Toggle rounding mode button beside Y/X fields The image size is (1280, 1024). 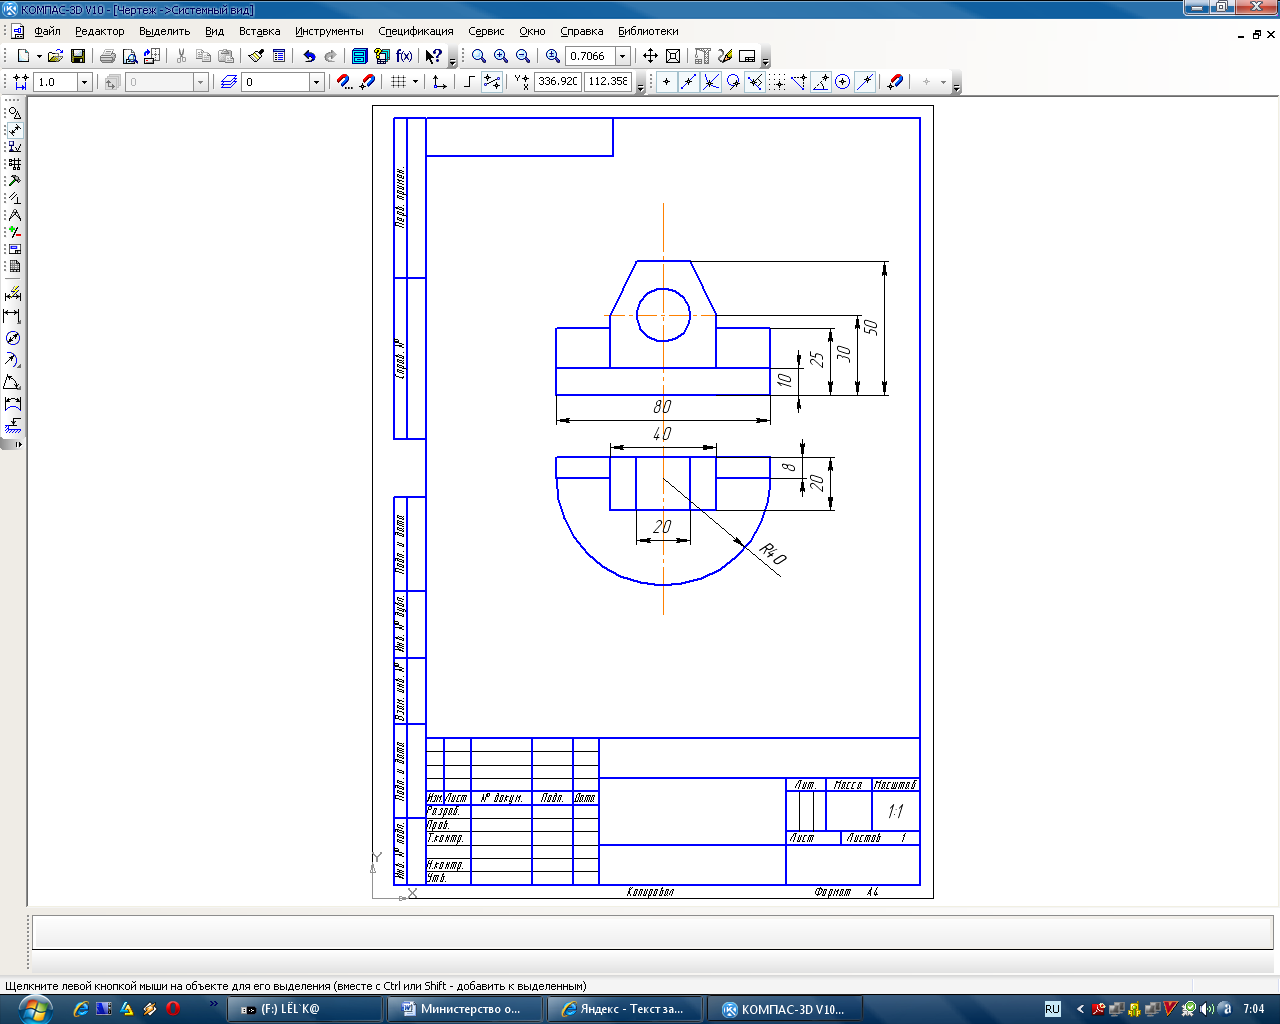click(x=492, y=82)
